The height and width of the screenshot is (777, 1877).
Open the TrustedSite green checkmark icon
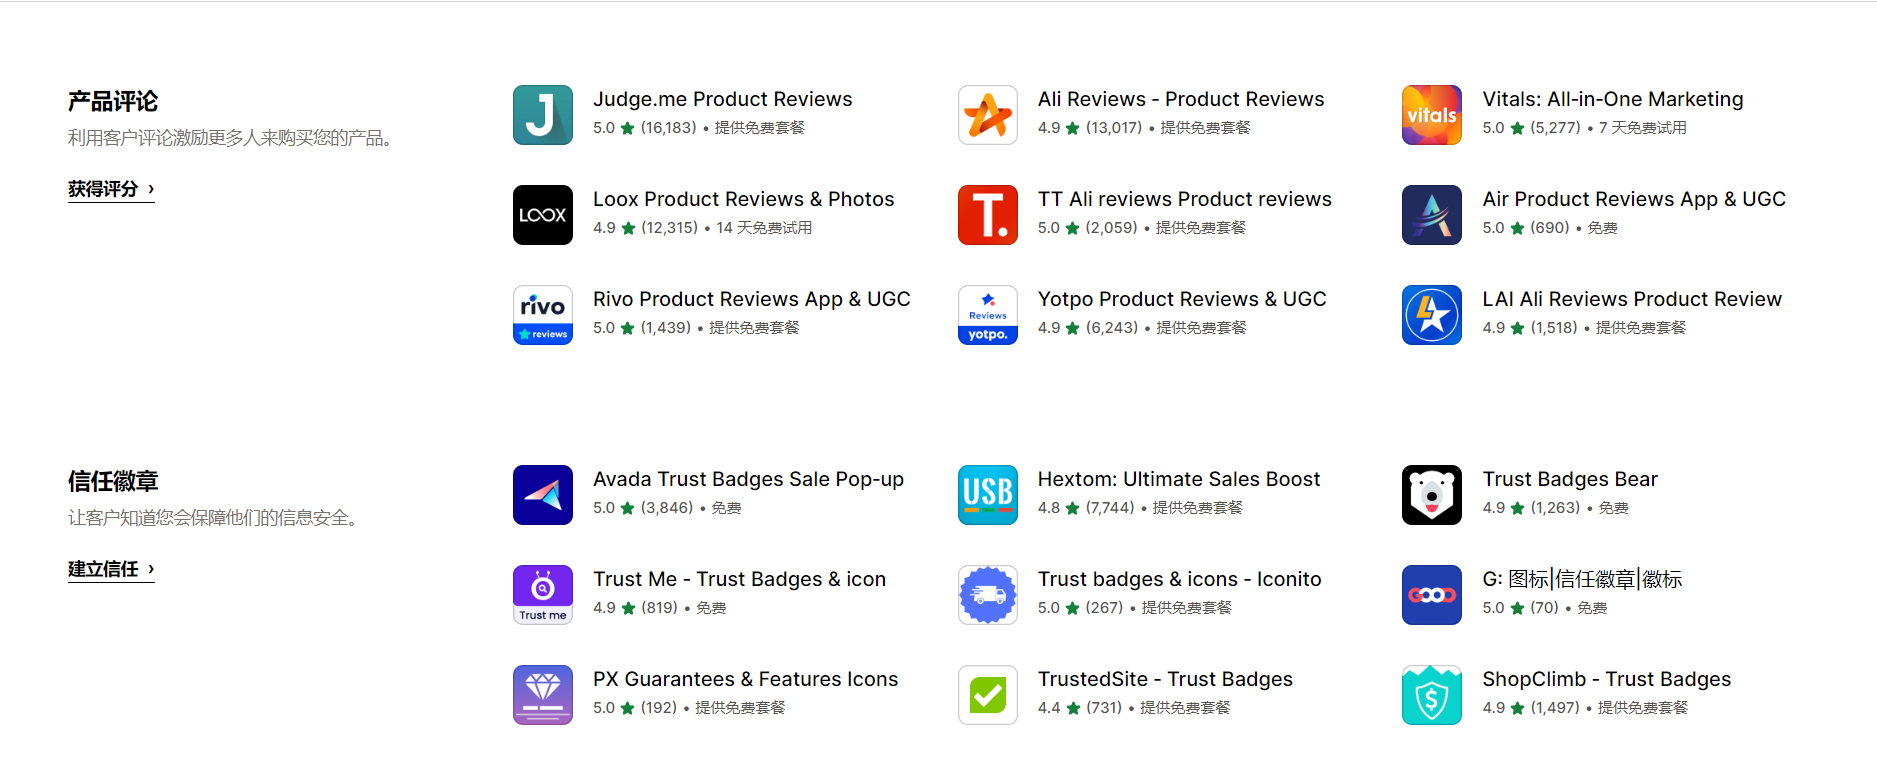(988, 695)
